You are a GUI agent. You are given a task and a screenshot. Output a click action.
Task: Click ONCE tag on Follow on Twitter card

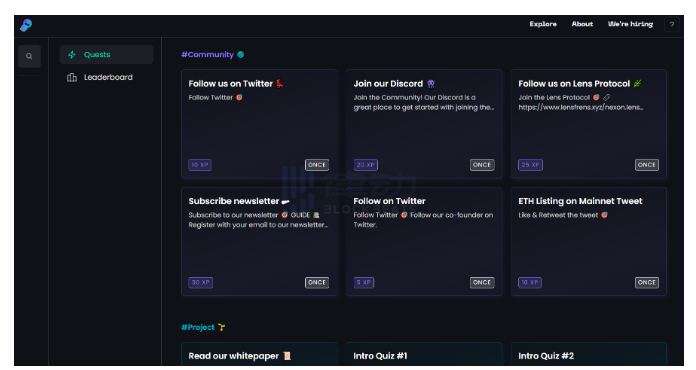tap(482, 282)
